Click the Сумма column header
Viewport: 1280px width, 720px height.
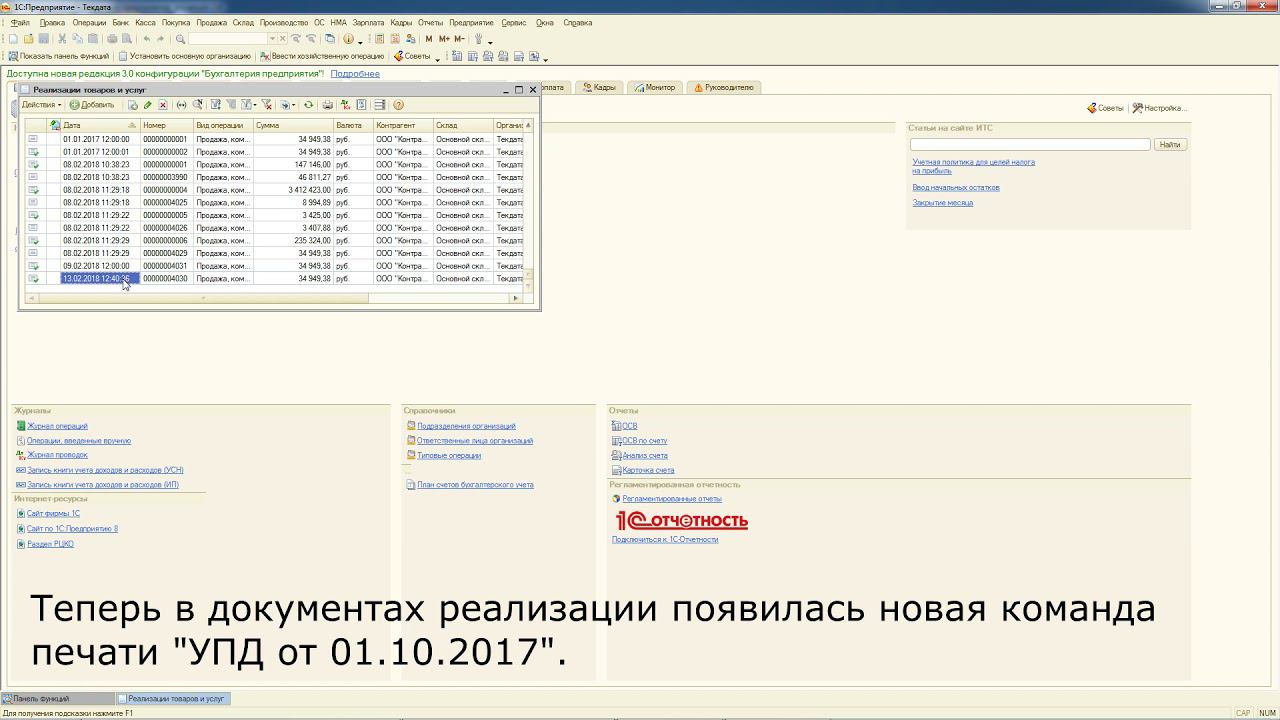tap(294, 125)
